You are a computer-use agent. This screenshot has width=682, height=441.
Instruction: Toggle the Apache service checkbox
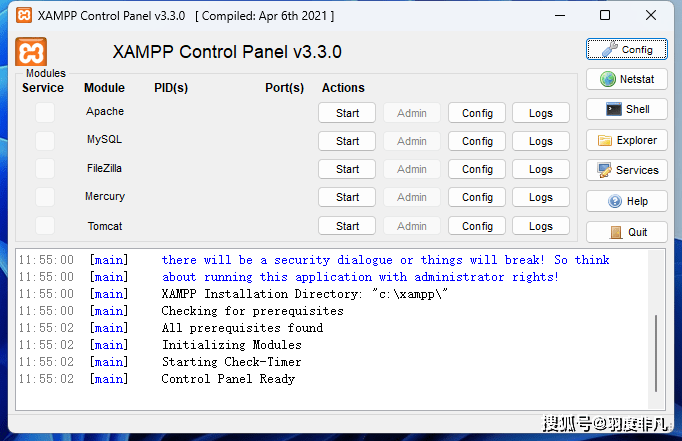point(45,112)
